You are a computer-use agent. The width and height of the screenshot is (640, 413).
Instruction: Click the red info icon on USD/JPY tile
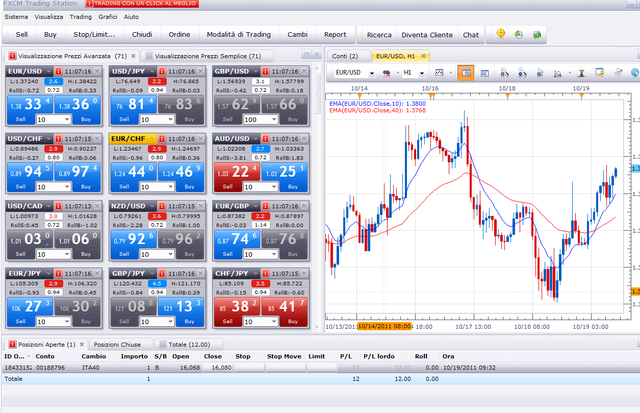pyautogui.click(x=162, y=71)
